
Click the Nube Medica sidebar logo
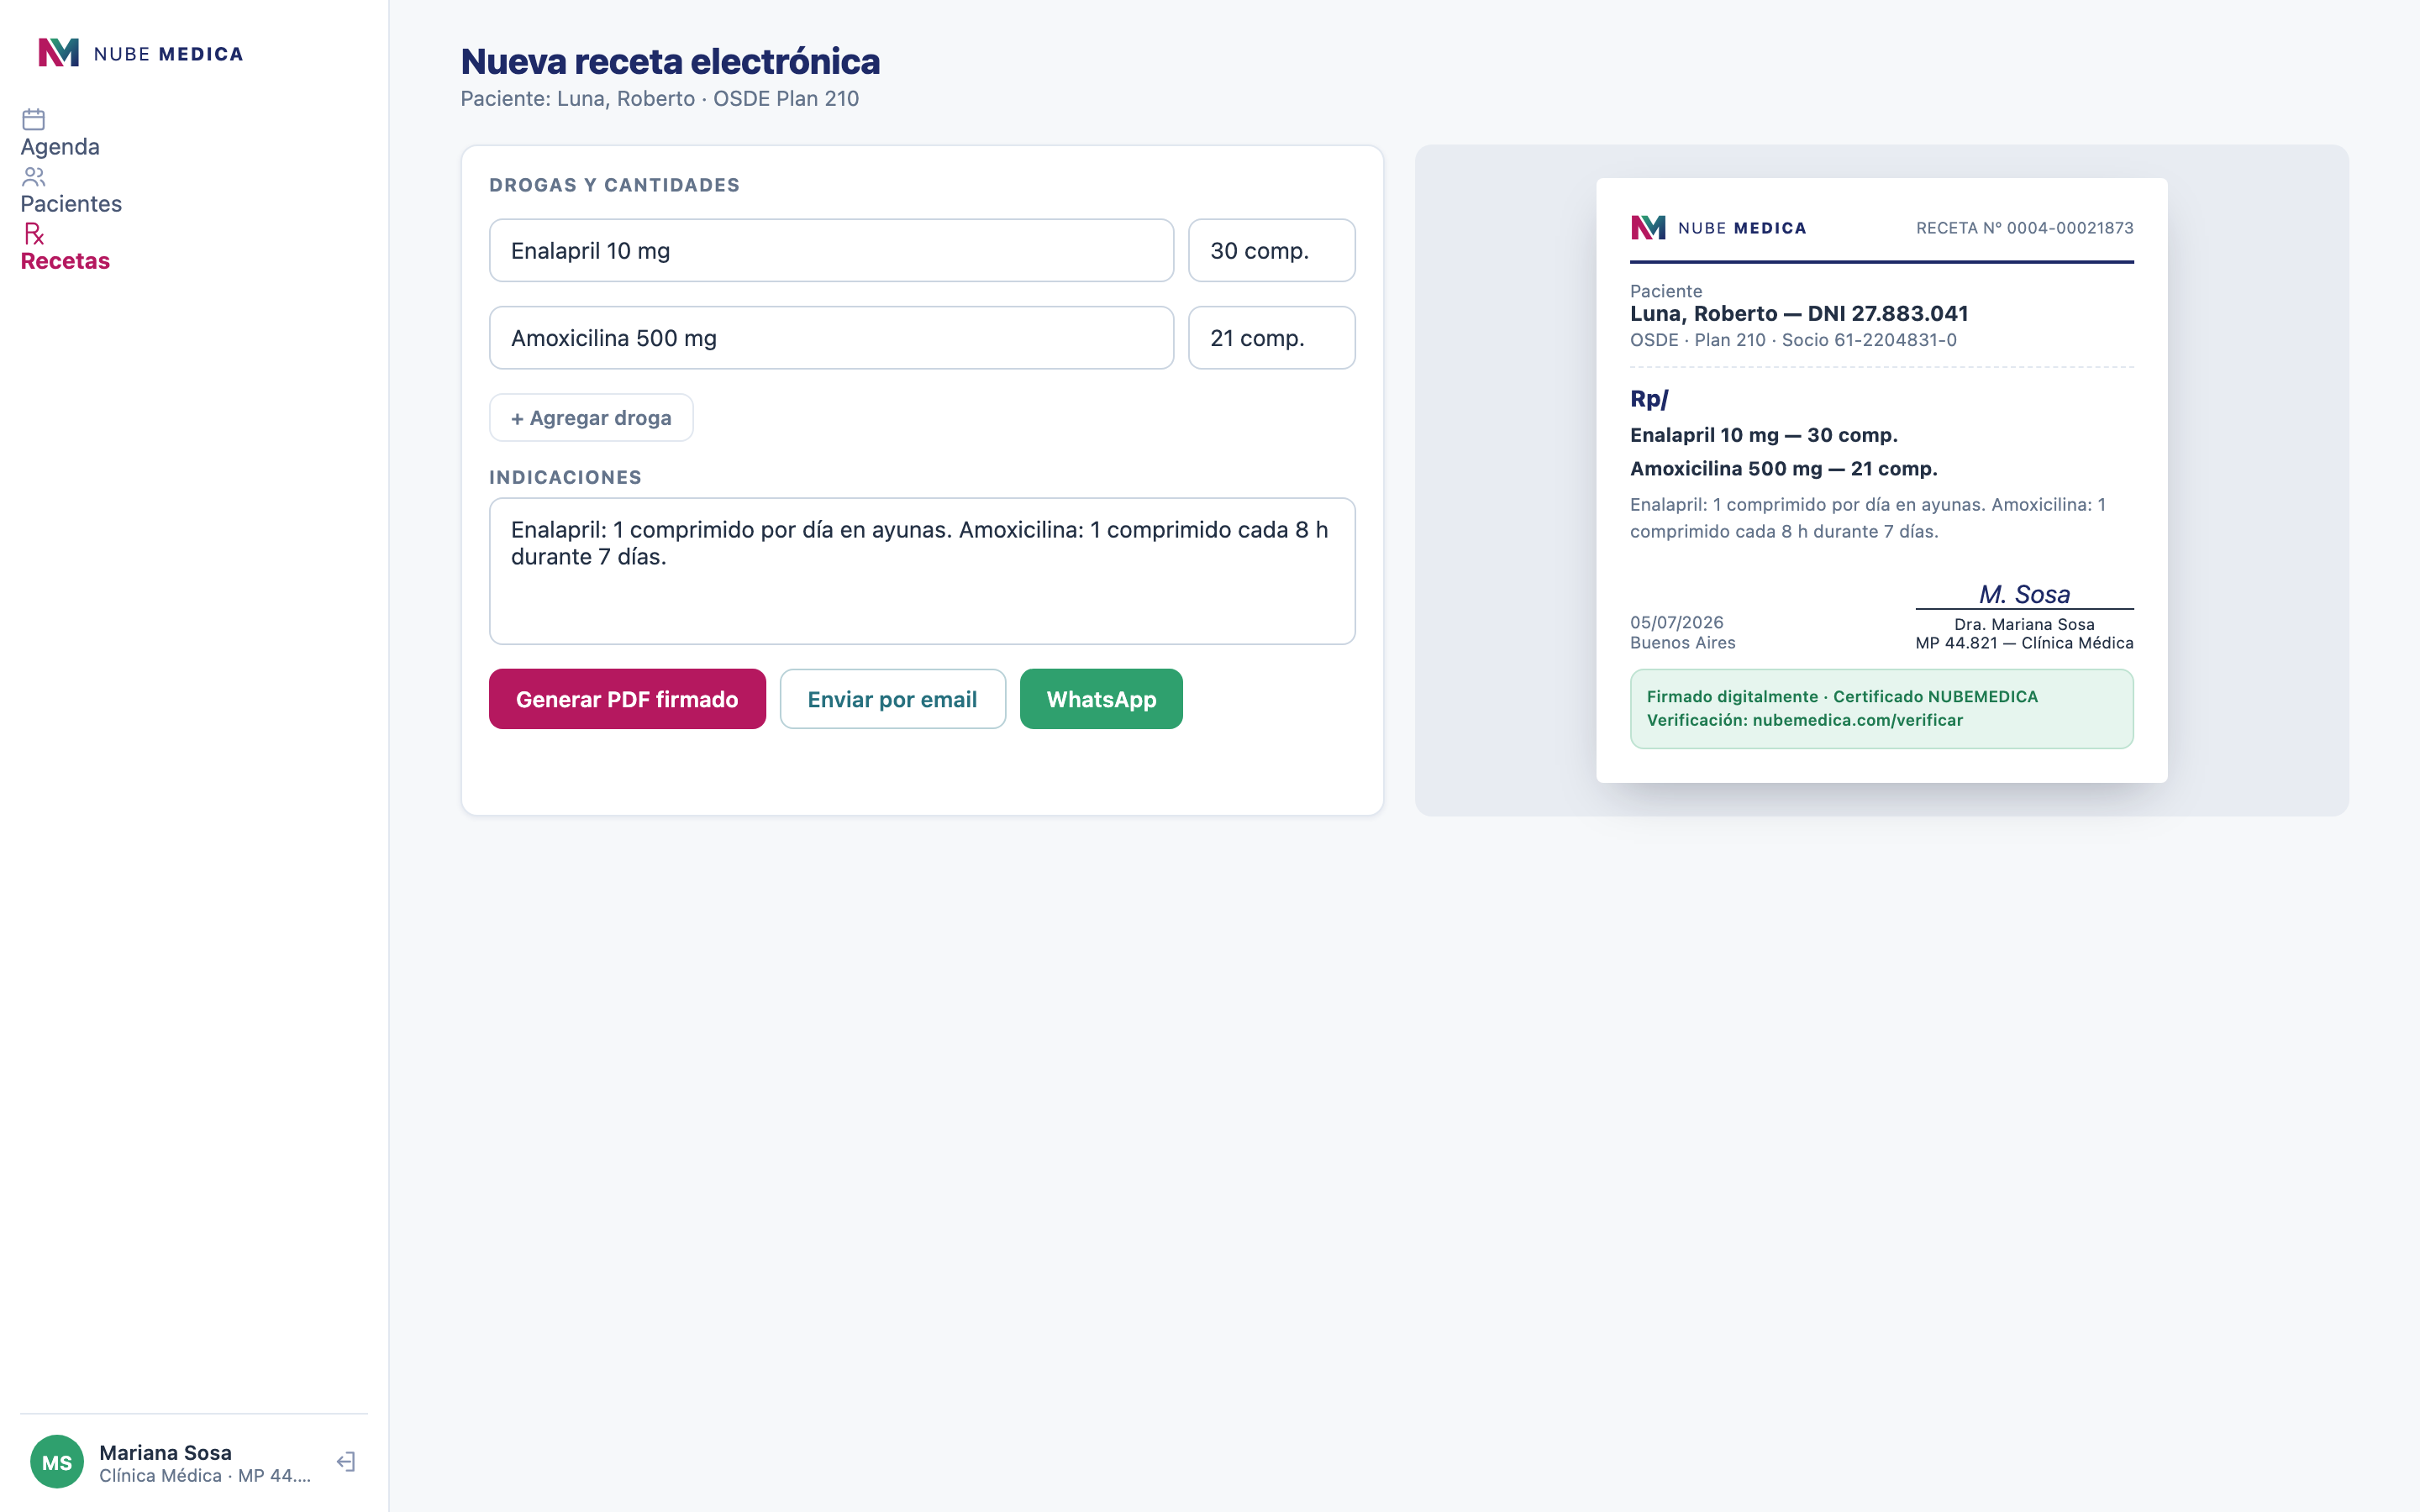141,53
